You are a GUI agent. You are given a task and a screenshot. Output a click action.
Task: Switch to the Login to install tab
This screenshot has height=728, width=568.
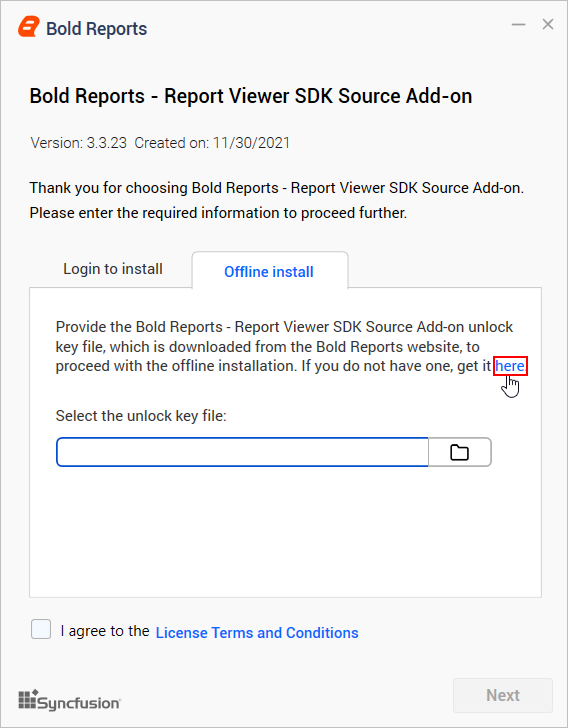[x=113, y=269]
